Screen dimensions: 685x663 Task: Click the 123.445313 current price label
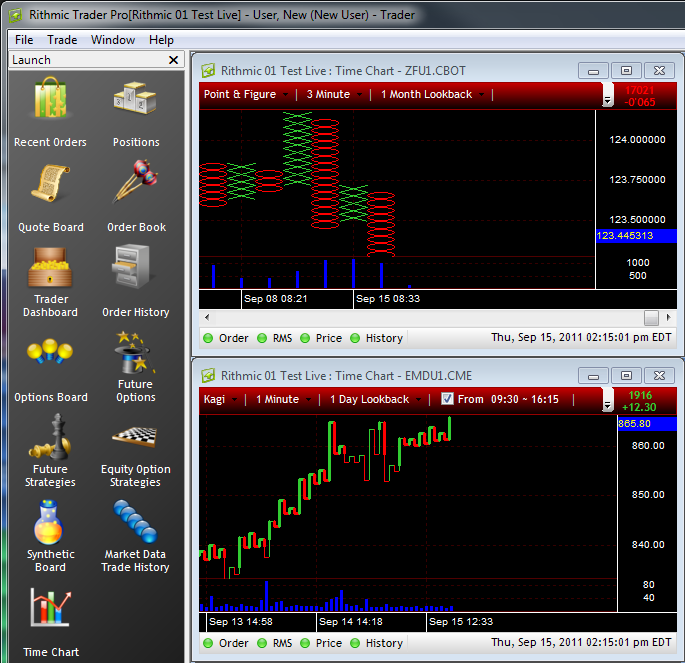[636, 236]
